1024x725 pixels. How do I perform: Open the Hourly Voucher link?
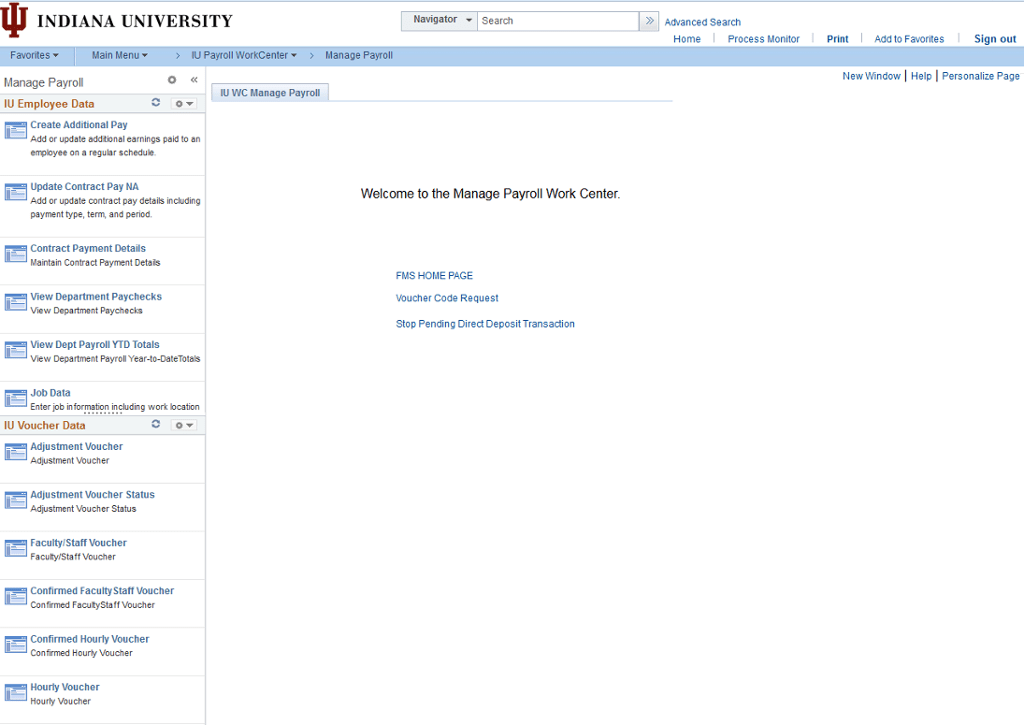(65, 687)
